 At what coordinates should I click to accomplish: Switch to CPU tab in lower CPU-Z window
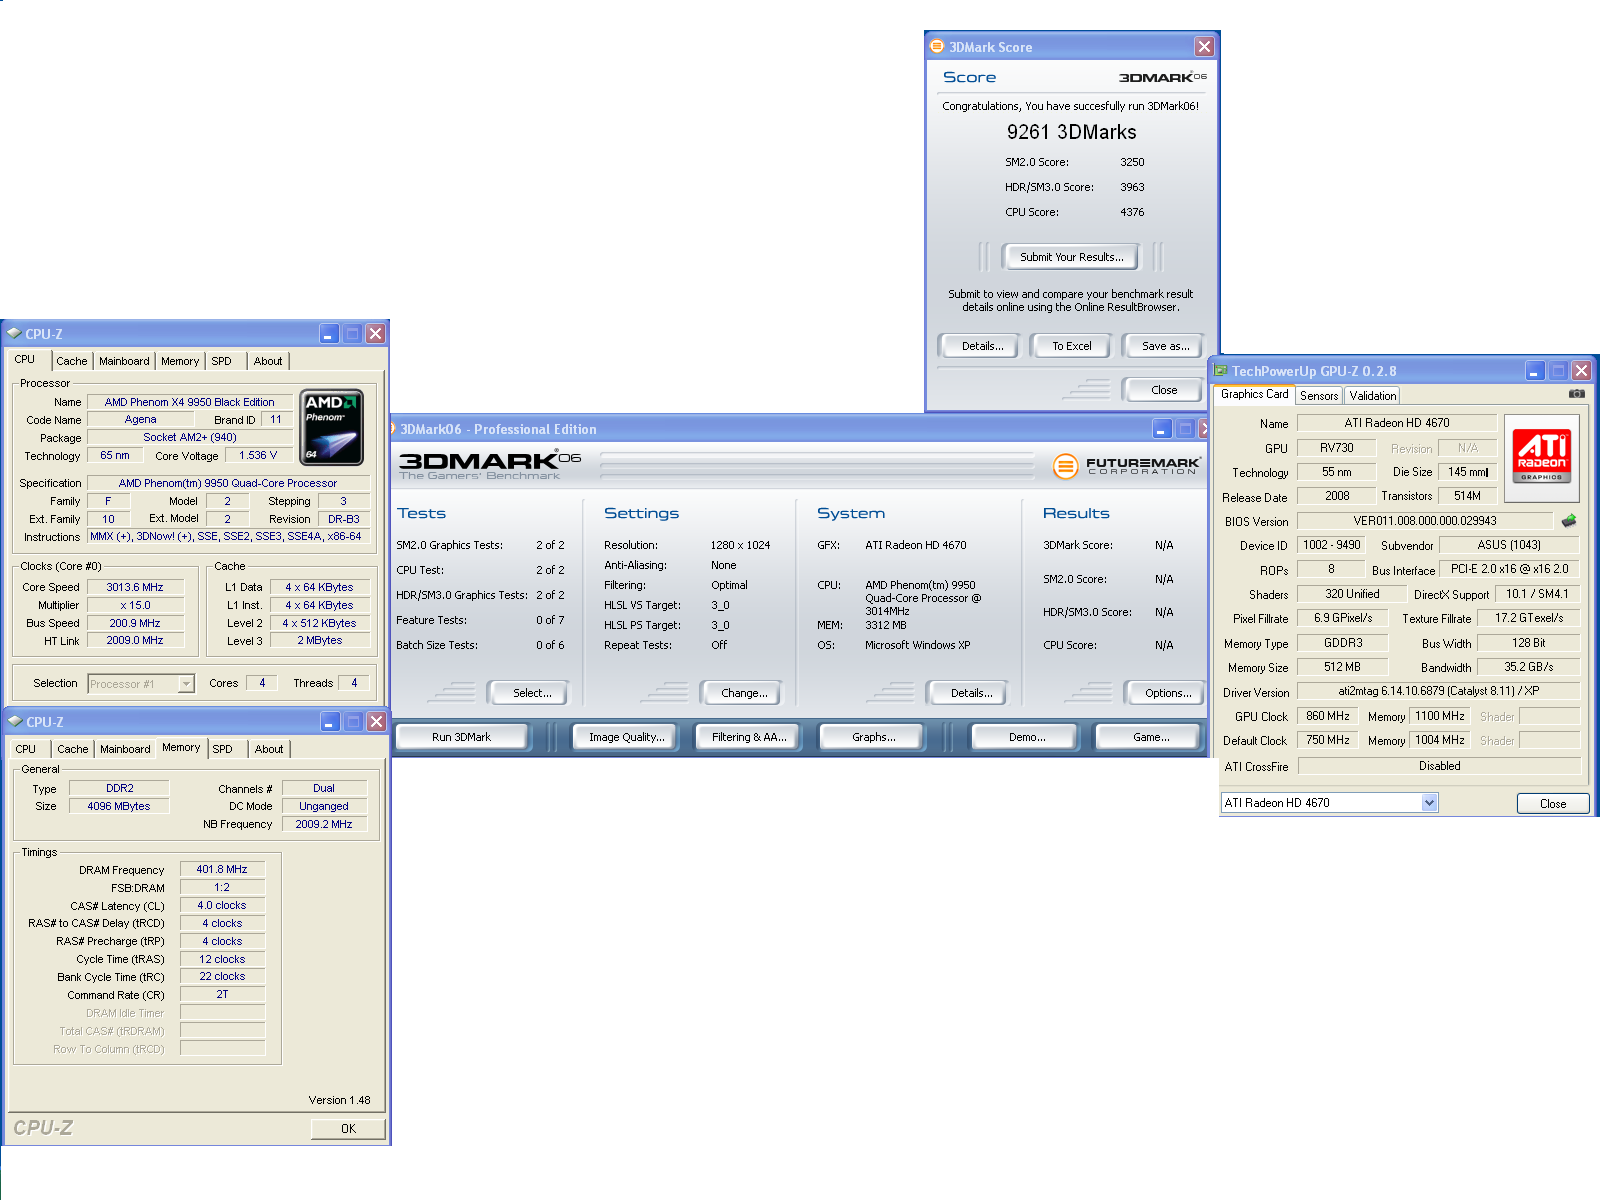coord(26,749)
